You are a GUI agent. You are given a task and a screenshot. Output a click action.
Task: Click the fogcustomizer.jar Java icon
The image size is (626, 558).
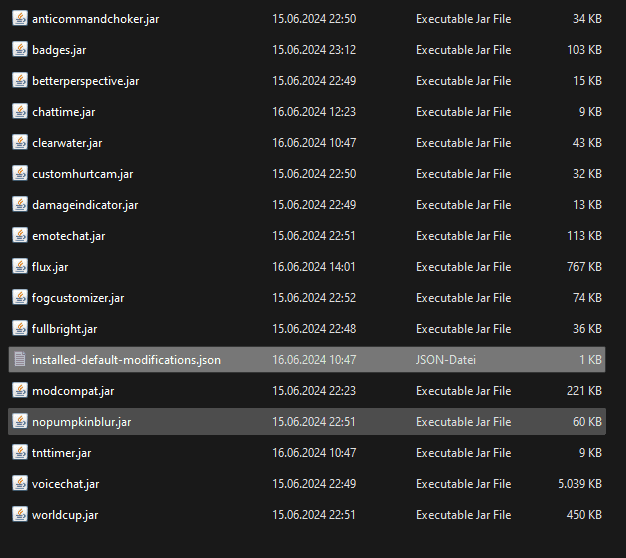[x=20, y=297]
